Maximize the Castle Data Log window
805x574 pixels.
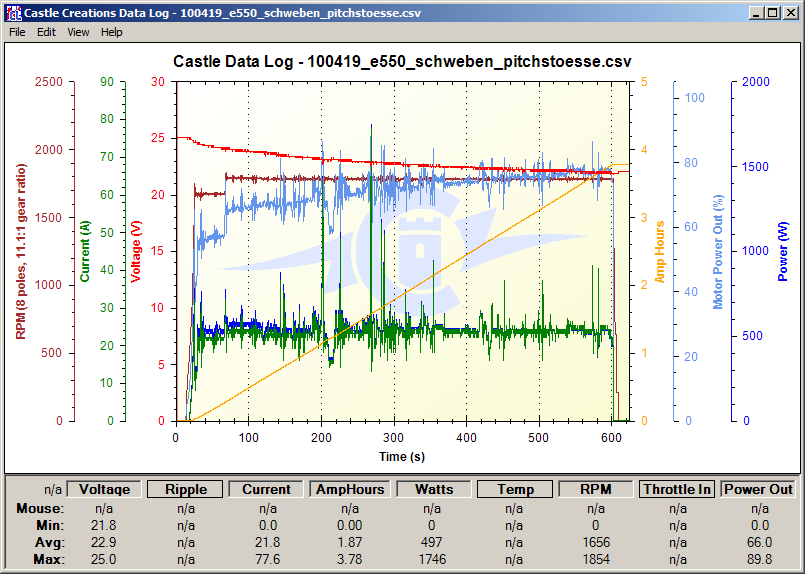point(772,13)
